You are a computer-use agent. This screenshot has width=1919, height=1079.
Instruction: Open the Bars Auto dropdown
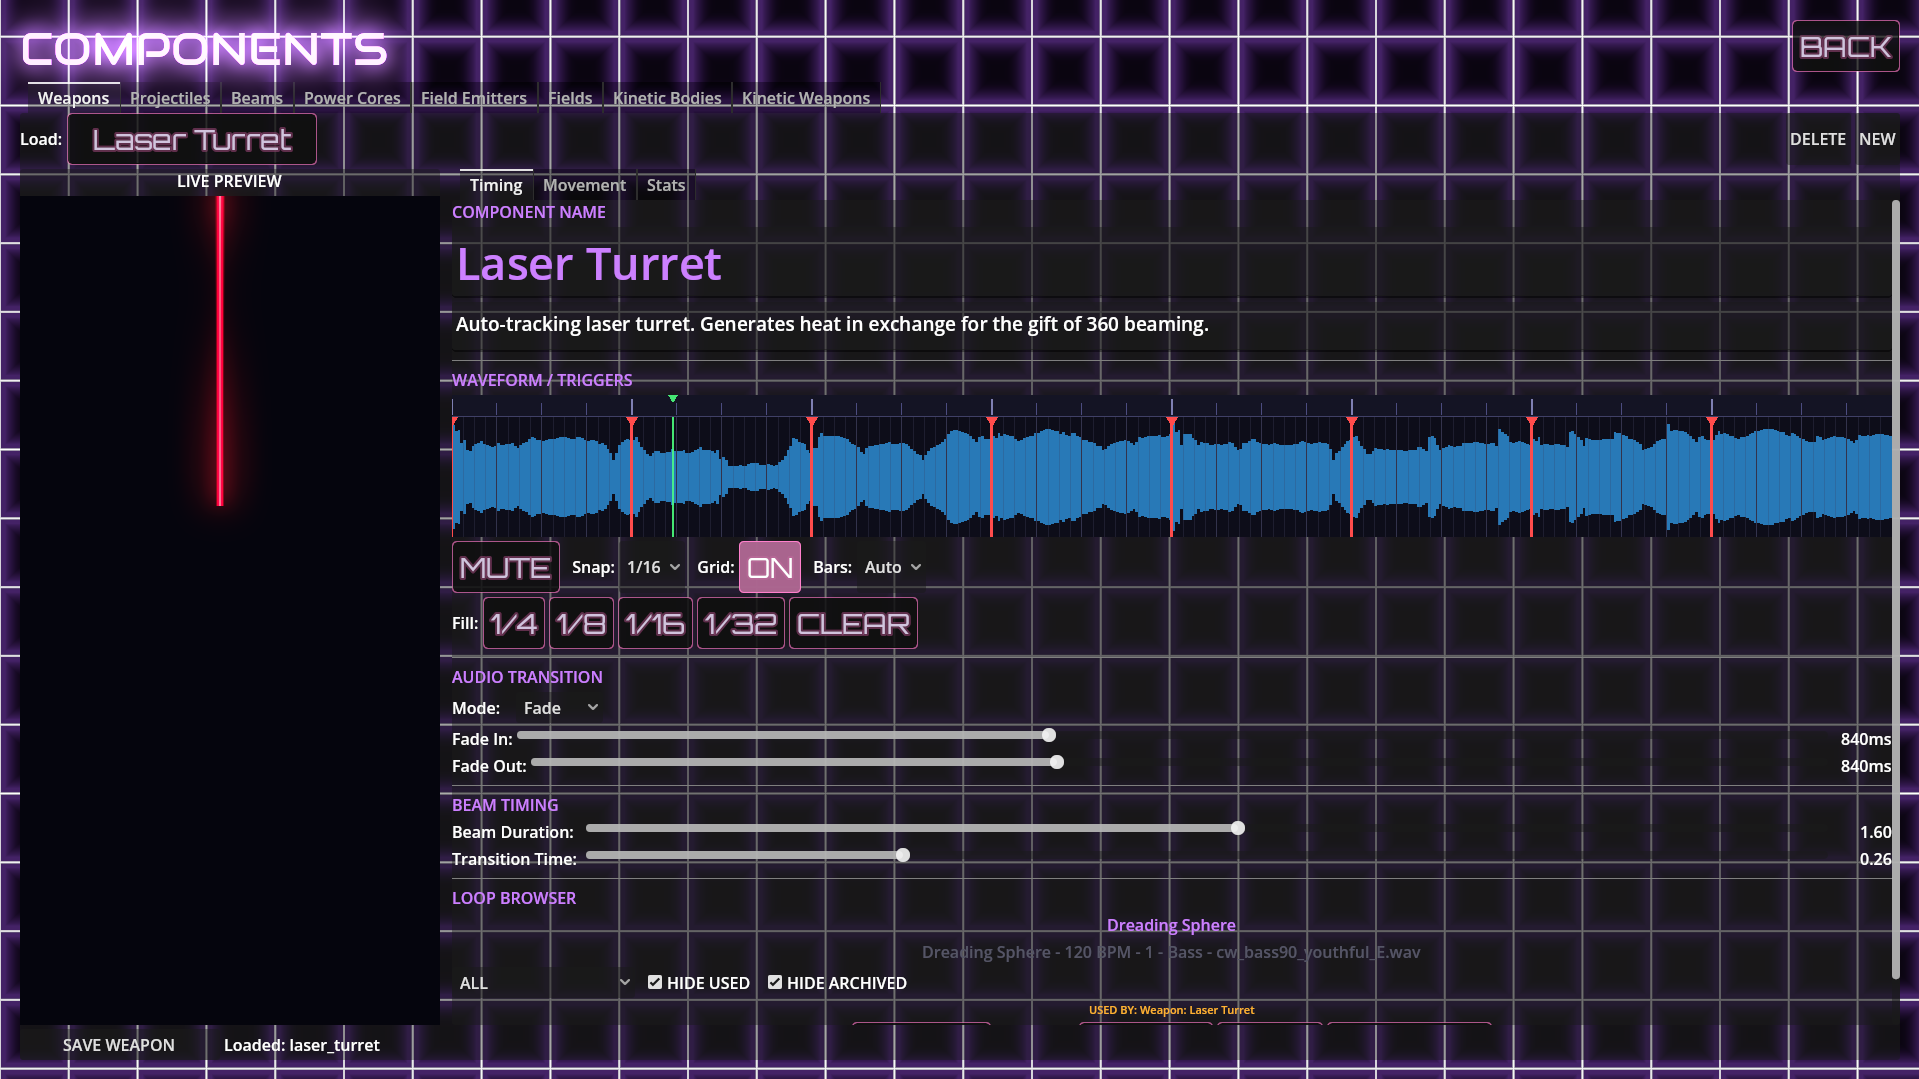[x=892, y=567]
